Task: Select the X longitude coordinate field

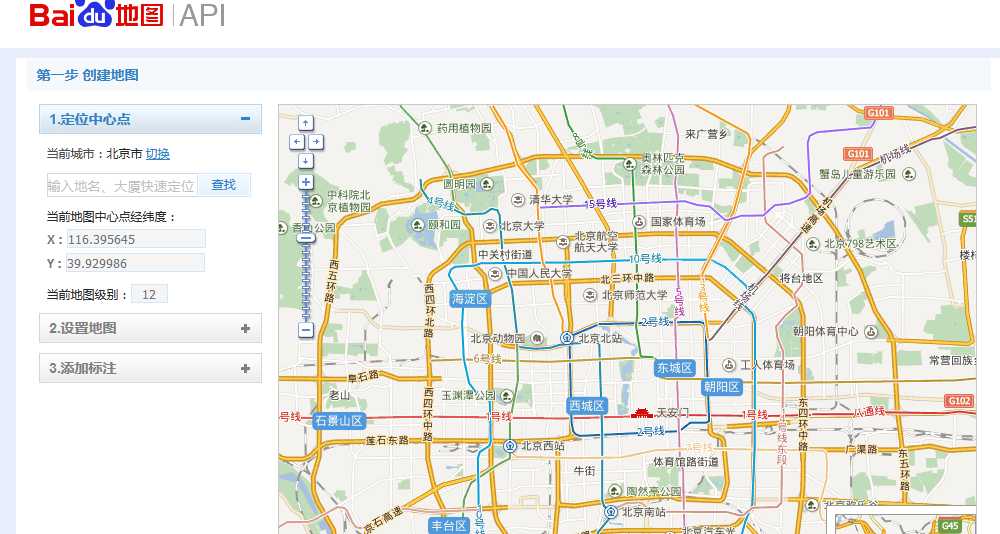Action: (136, 239)
